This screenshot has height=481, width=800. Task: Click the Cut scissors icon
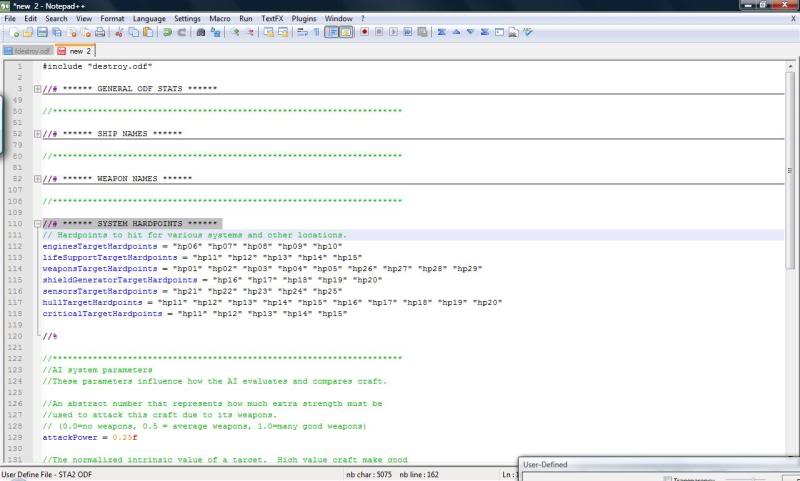[119, 33]
